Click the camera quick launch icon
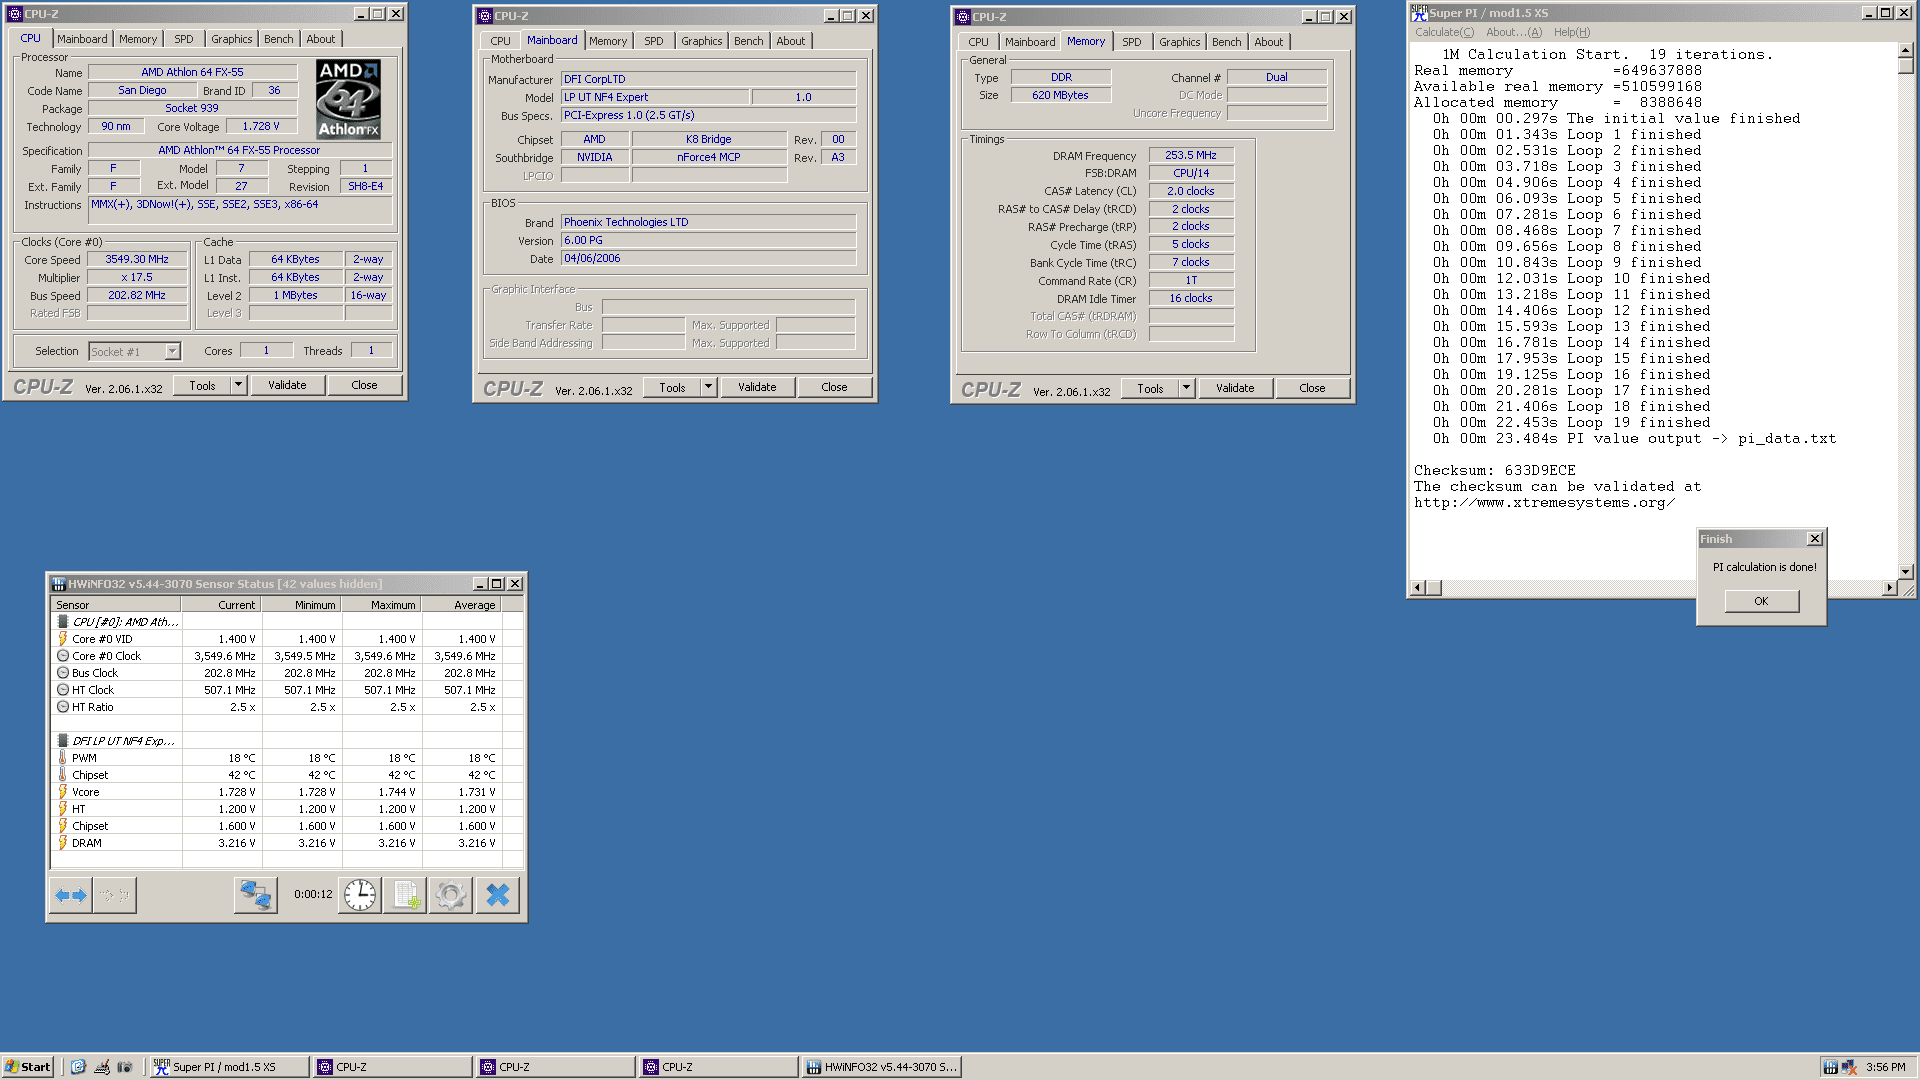The height and width of the screenshot is (1080, 1920). [x=125, y=1067]
